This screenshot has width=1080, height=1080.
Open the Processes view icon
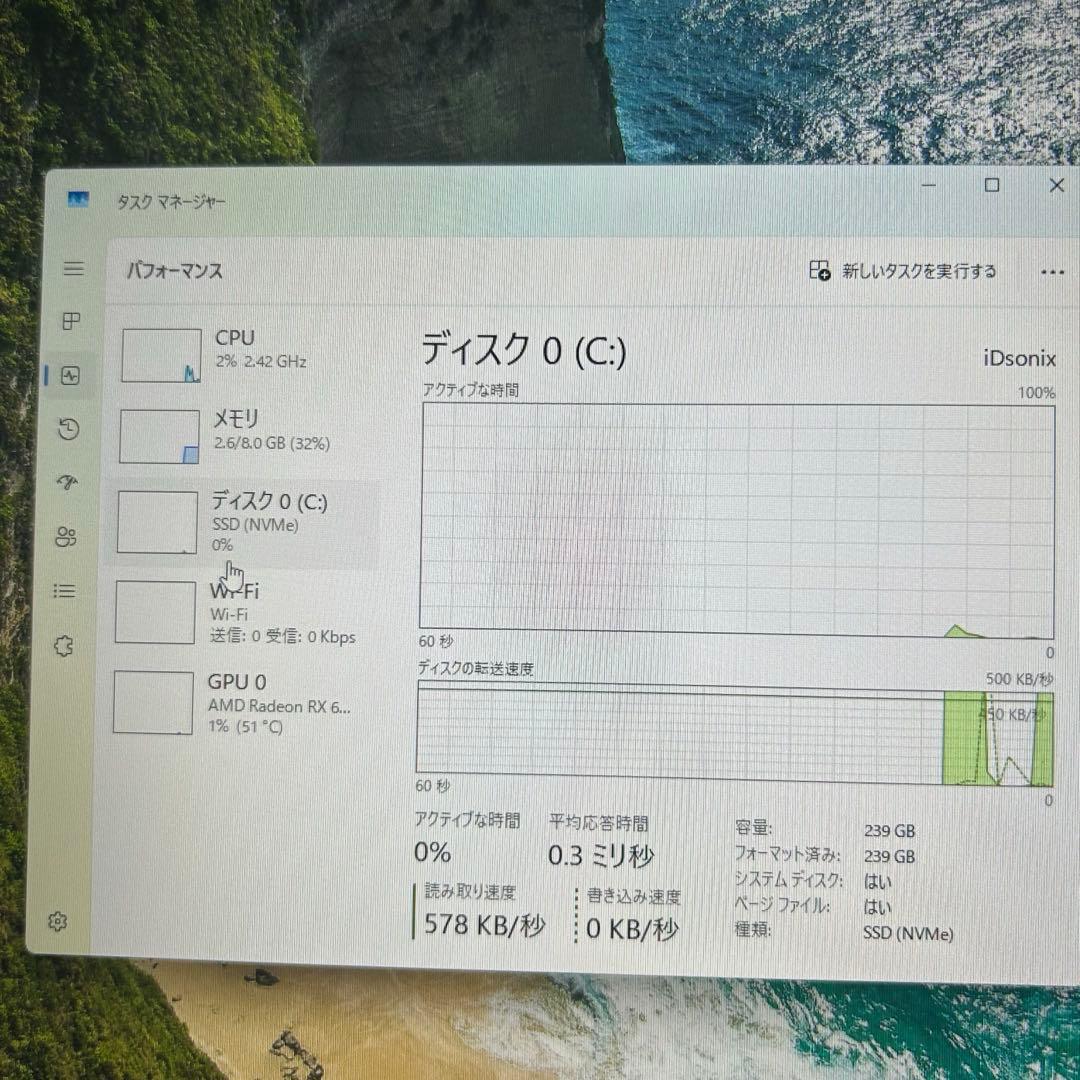coord(70,322)
